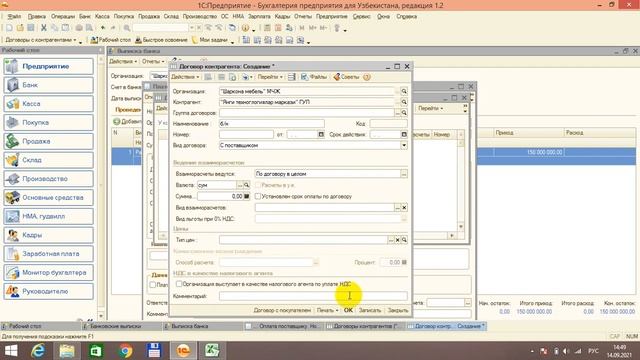Open Файлы in contract dialog toolbar

(x=313, y=77)
